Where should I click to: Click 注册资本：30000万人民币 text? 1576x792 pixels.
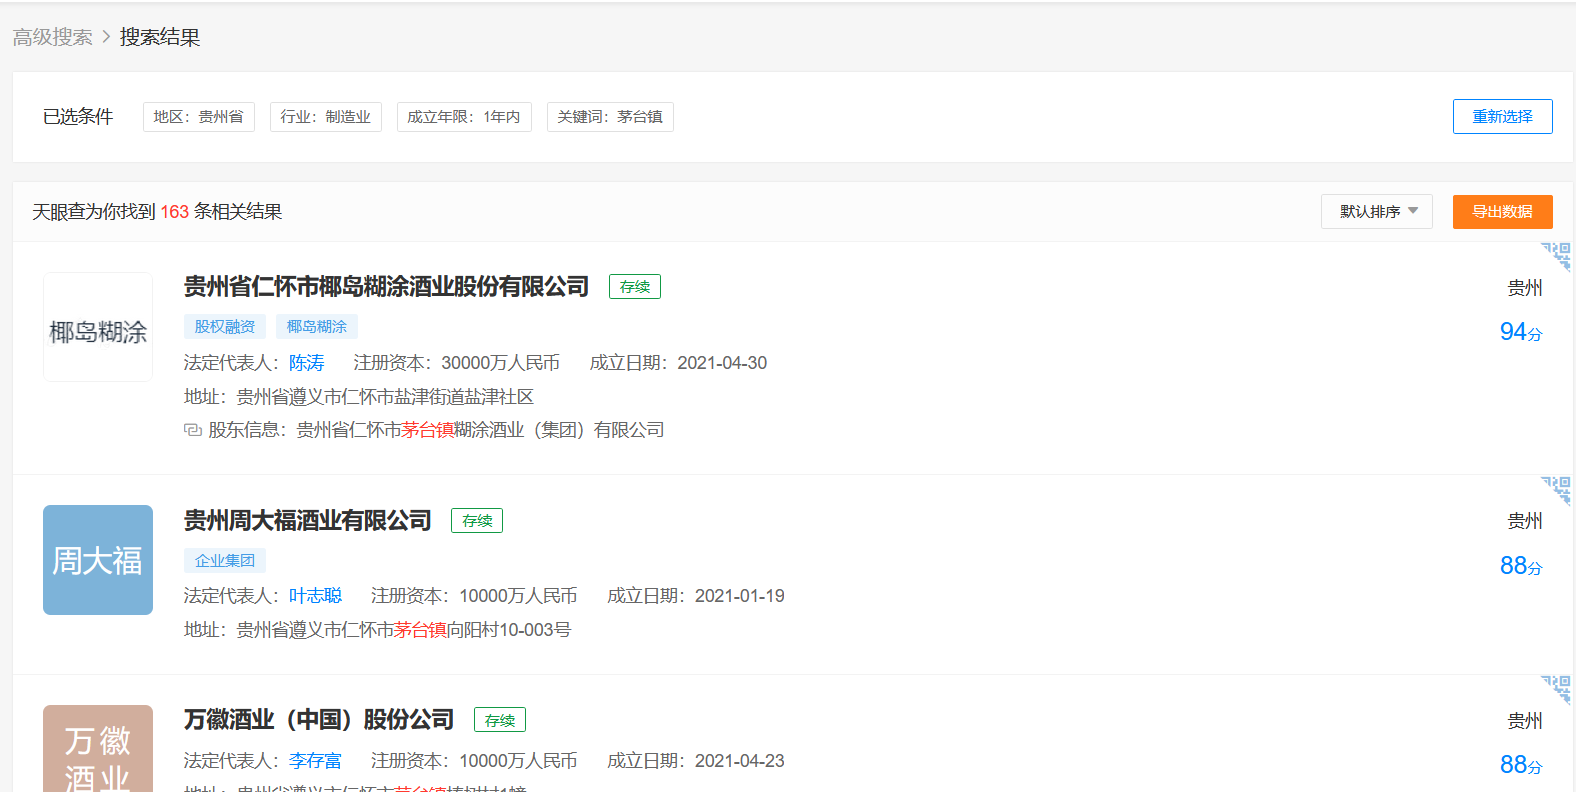click(456, 363)
